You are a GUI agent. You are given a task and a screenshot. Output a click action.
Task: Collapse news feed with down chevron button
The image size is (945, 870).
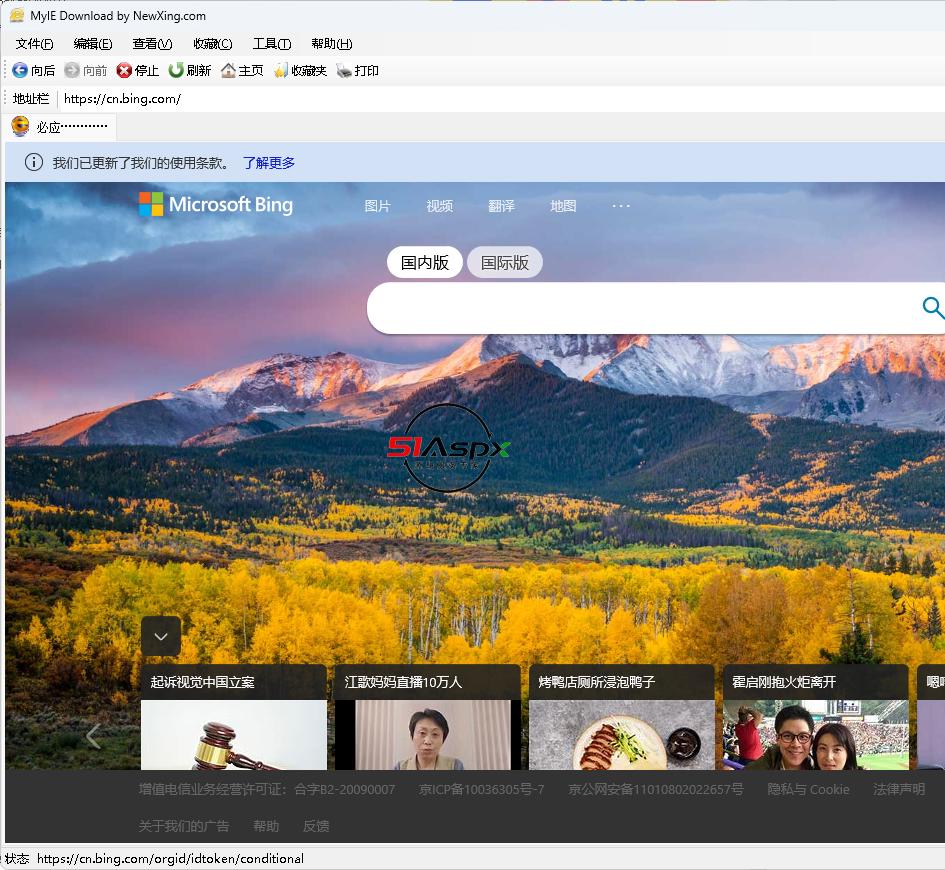click(161, 636)
